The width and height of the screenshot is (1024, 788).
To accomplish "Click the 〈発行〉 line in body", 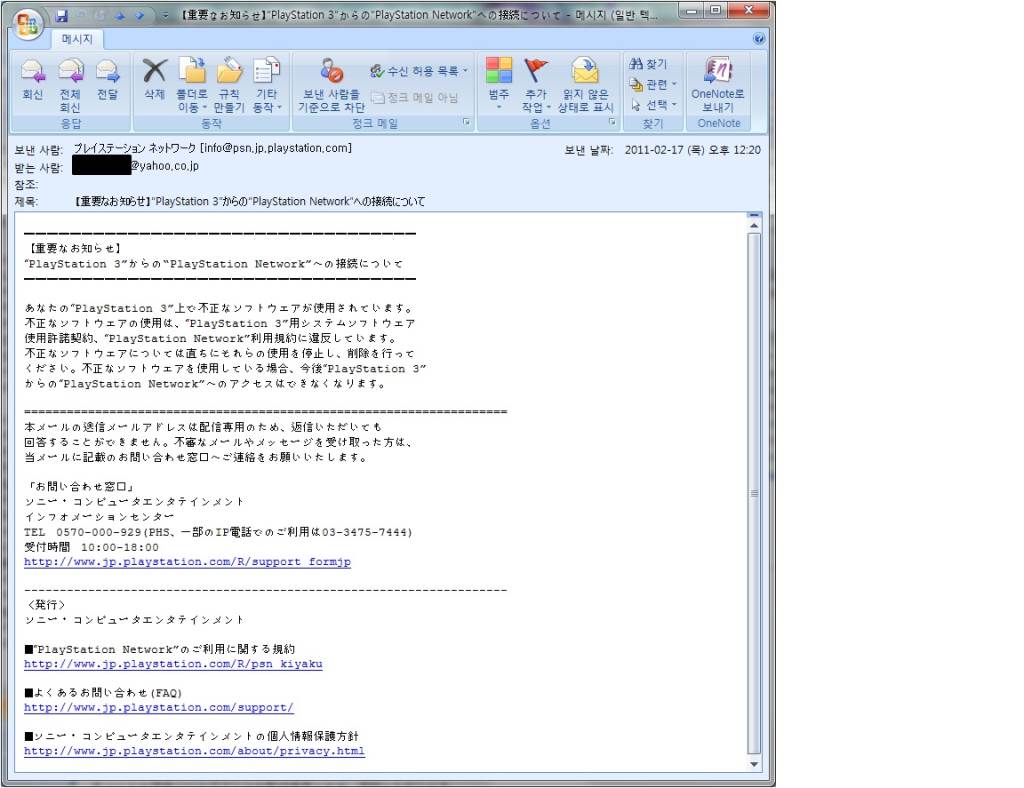I will coord(46,605).
